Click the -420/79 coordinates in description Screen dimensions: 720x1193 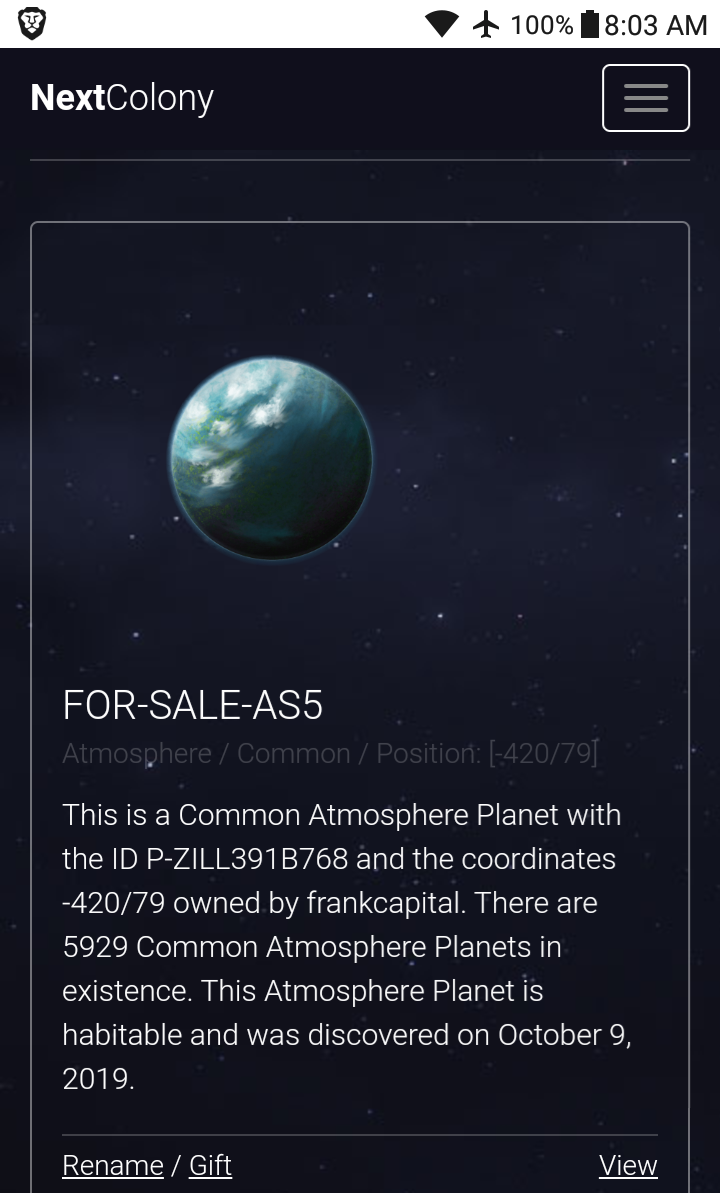[114, 903]
